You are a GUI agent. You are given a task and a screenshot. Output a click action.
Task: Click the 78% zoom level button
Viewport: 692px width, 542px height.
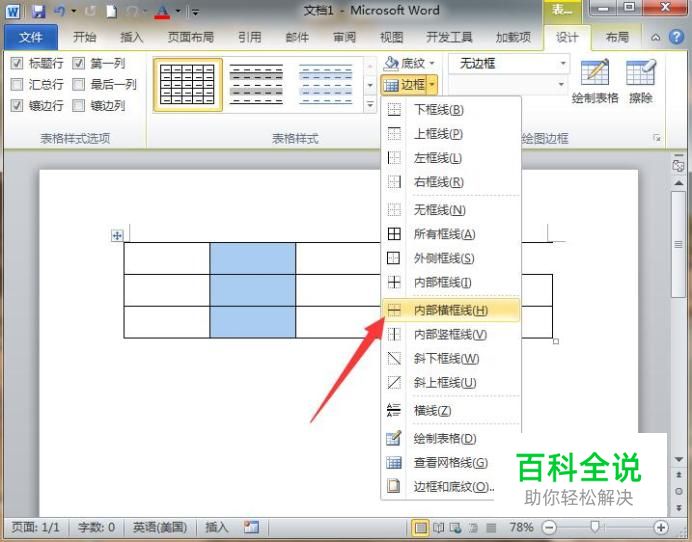521,527
